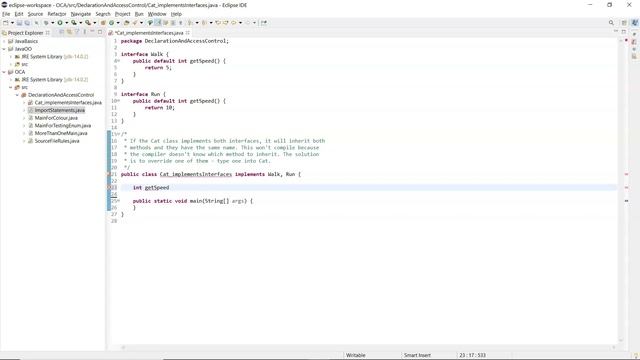The height and width of the screenshot is (360, 640).
Task: Select Cat_implementsInterfaces.java in Project Explorer
Action: [x=68, y=102]
